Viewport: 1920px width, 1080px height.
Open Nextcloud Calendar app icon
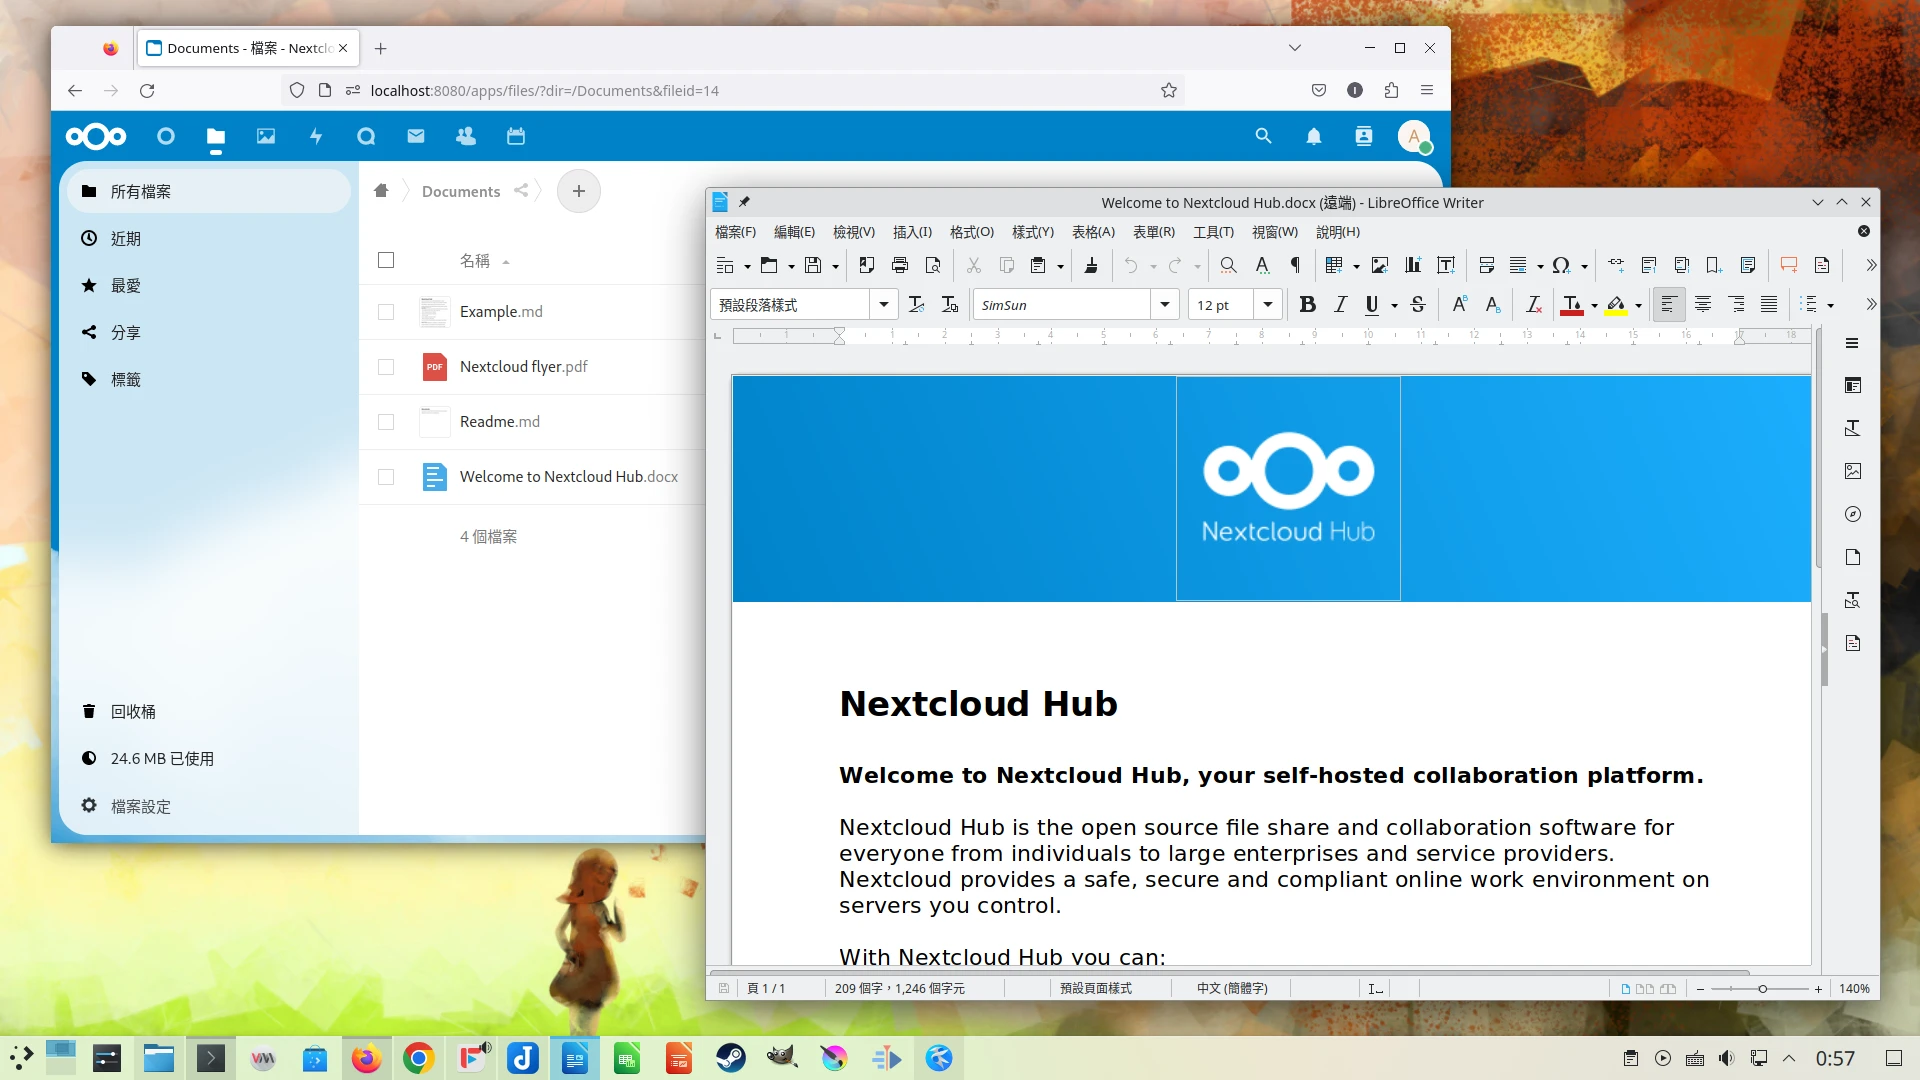coord(515,137)
